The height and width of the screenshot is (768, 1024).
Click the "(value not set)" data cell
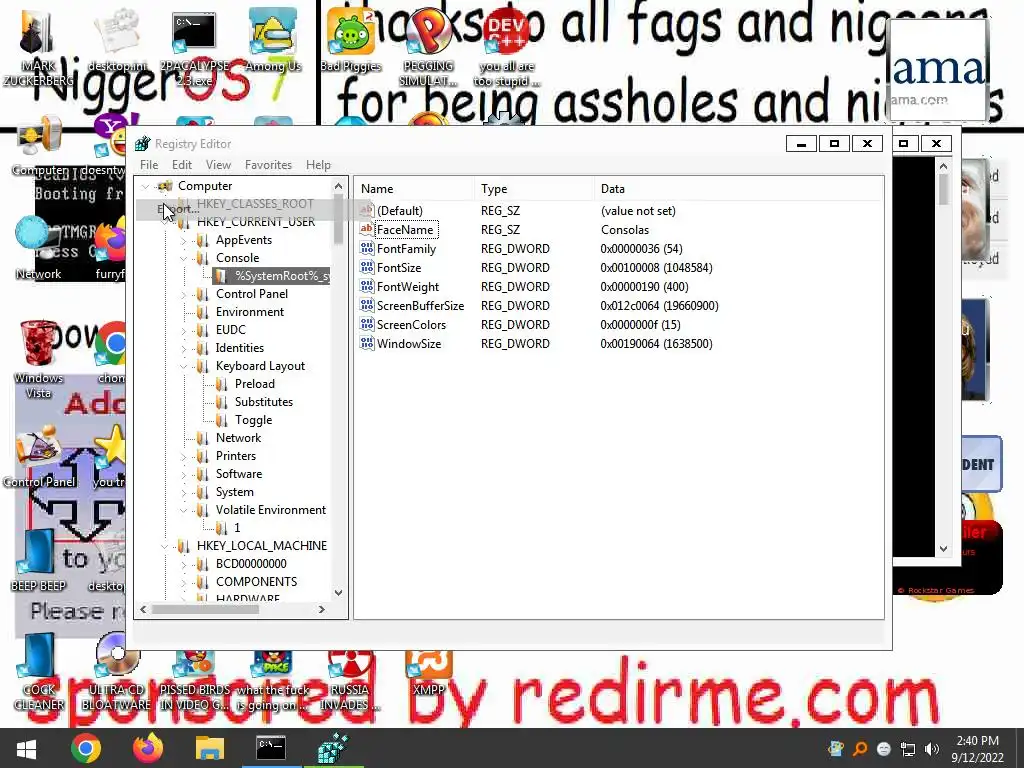638,211
